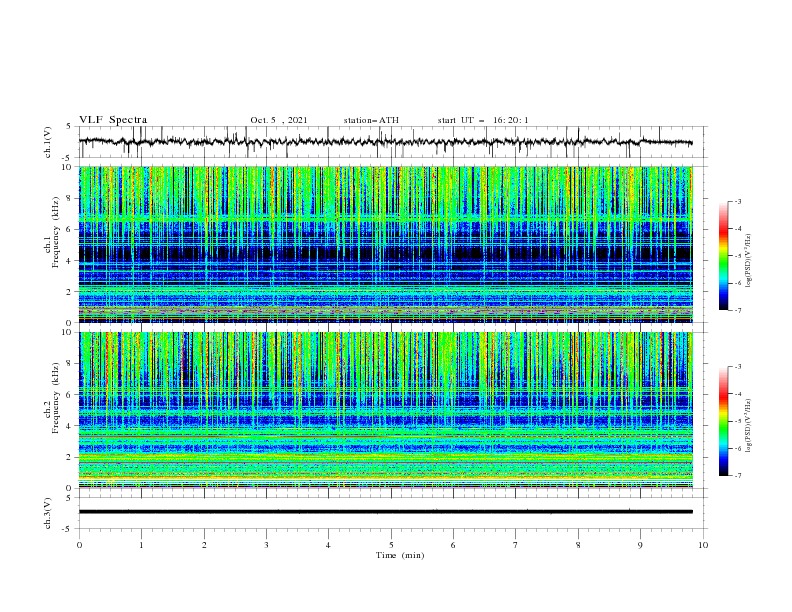Click time axis tick label "3"
Viewport: 792px width, 612px height.
tap(266, 545)
